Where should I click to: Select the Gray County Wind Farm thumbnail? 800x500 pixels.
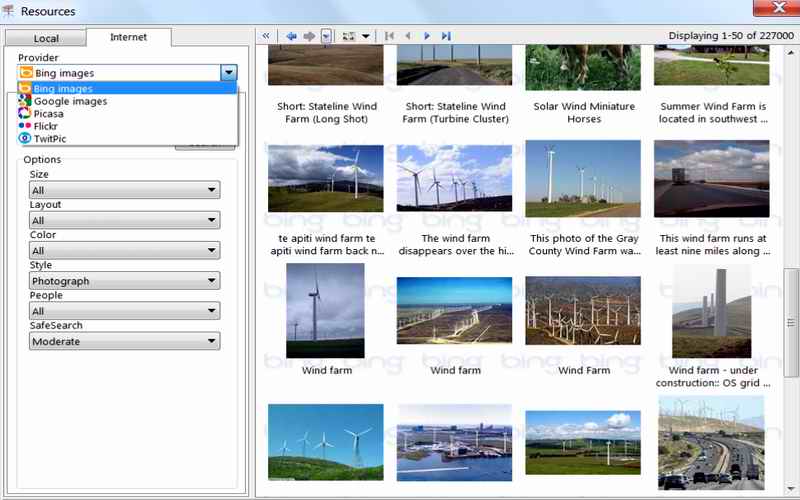pyautogui.click(x=583, y=179)
